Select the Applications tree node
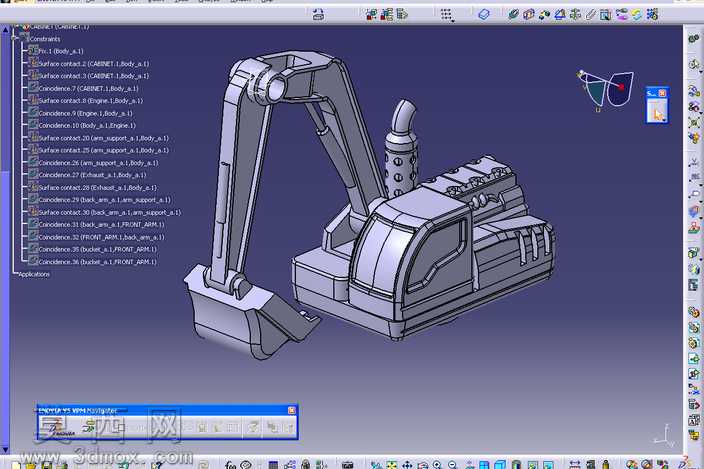Viewport: 704px width, 469px height. tap(34, 274)
